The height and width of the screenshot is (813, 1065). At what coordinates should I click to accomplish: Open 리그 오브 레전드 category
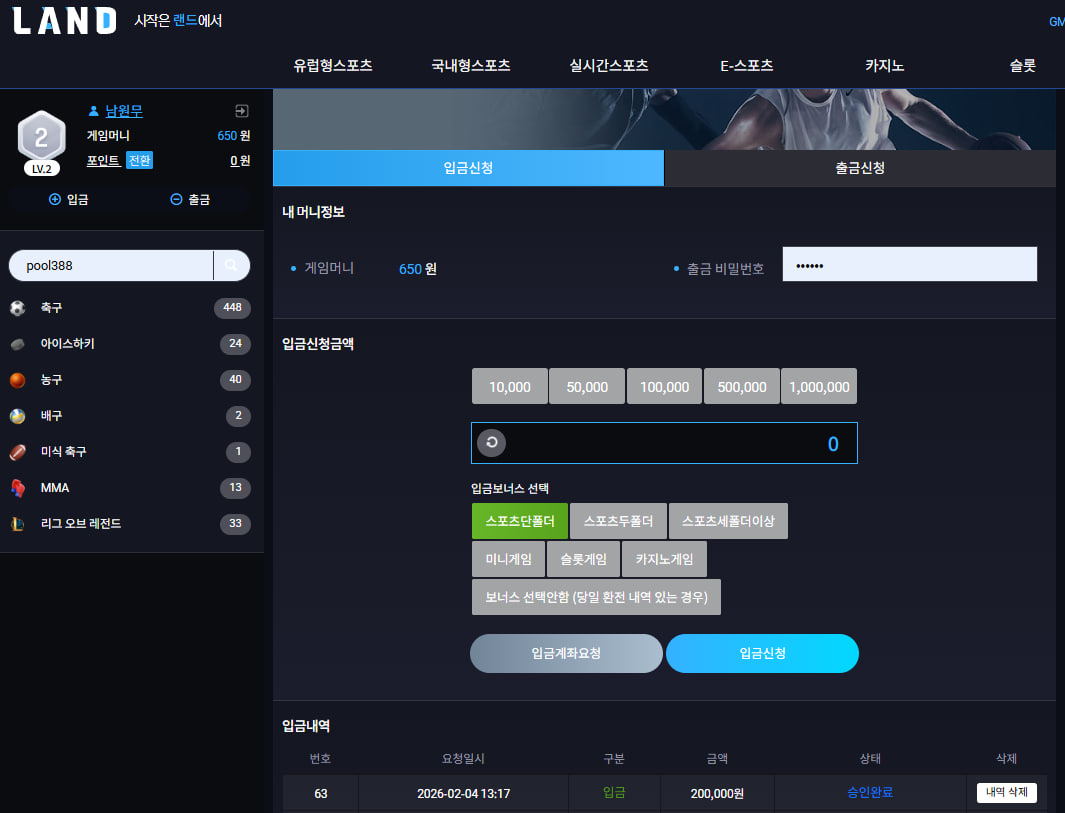(x=131, y=524)
